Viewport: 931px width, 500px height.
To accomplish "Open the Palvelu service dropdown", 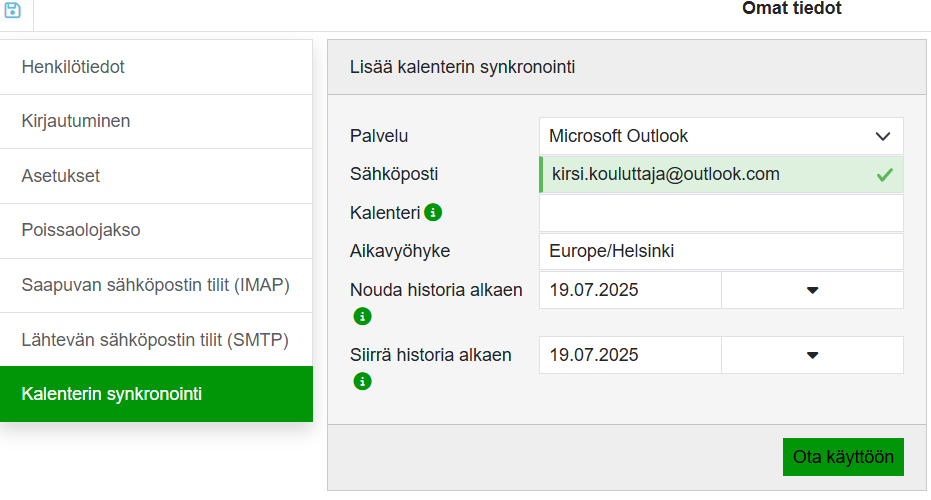I will click(720, 136).
